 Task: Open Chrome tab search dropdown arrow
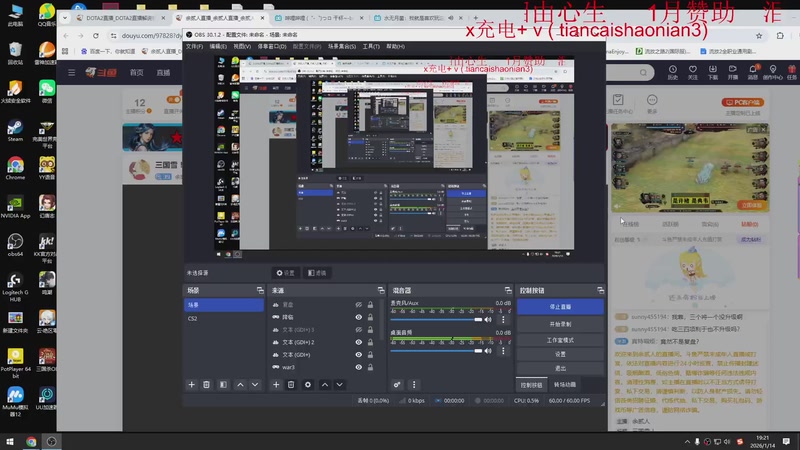[x=65, y=17]
